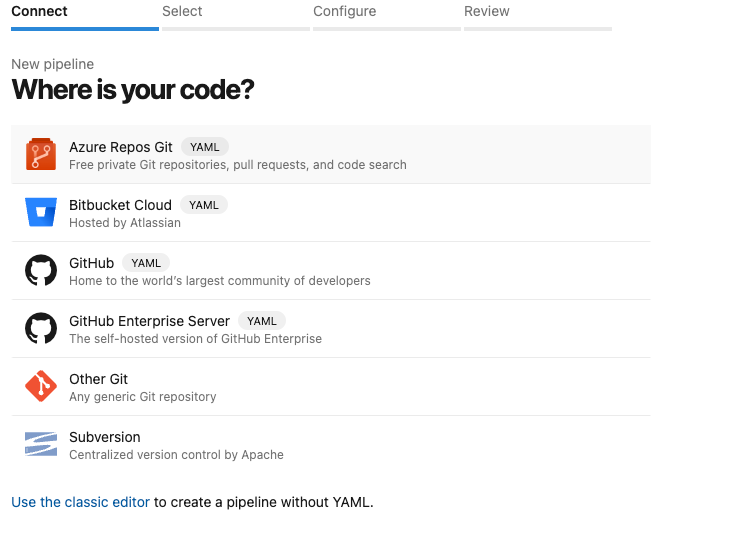Viewport: 732px width, 539px height.
Task: Click 'Any generic Git repository' description
Action: [143, 397]
